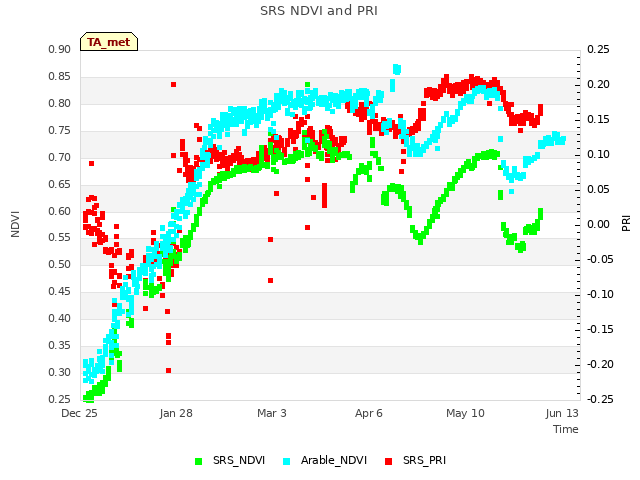Click the Time axis label

(566, 429)
